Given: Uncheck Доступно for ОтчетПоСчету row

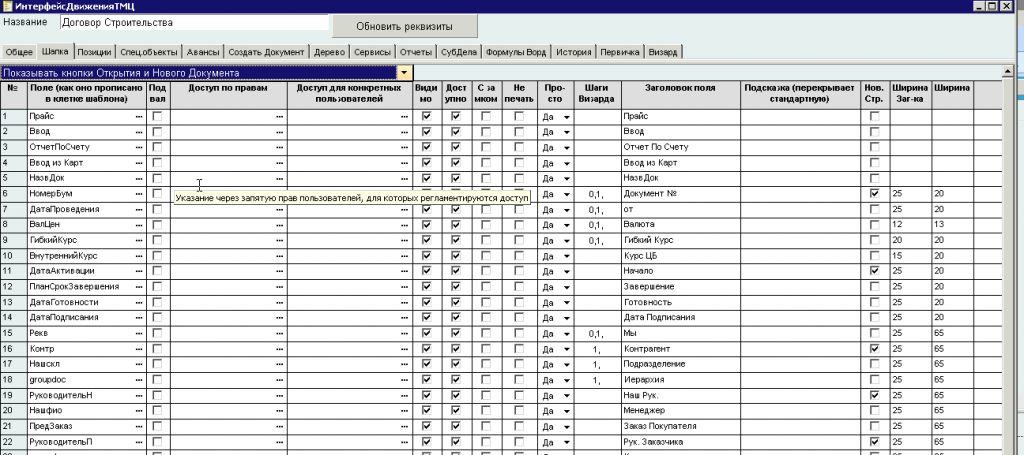Looking at the screenshot, I should point(456,147).
